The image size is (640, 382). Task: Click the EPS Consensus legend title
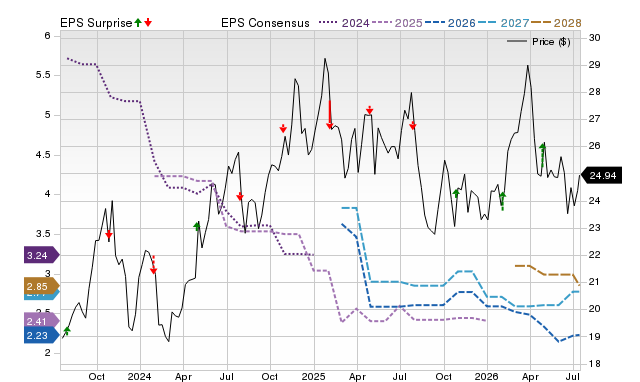point(265,23)
